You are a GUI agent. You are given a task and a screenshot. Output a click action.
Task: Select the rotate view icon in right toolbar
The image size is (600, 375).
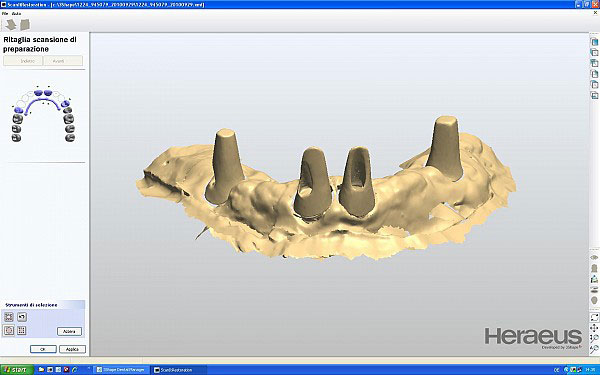[x=594, y=317]
